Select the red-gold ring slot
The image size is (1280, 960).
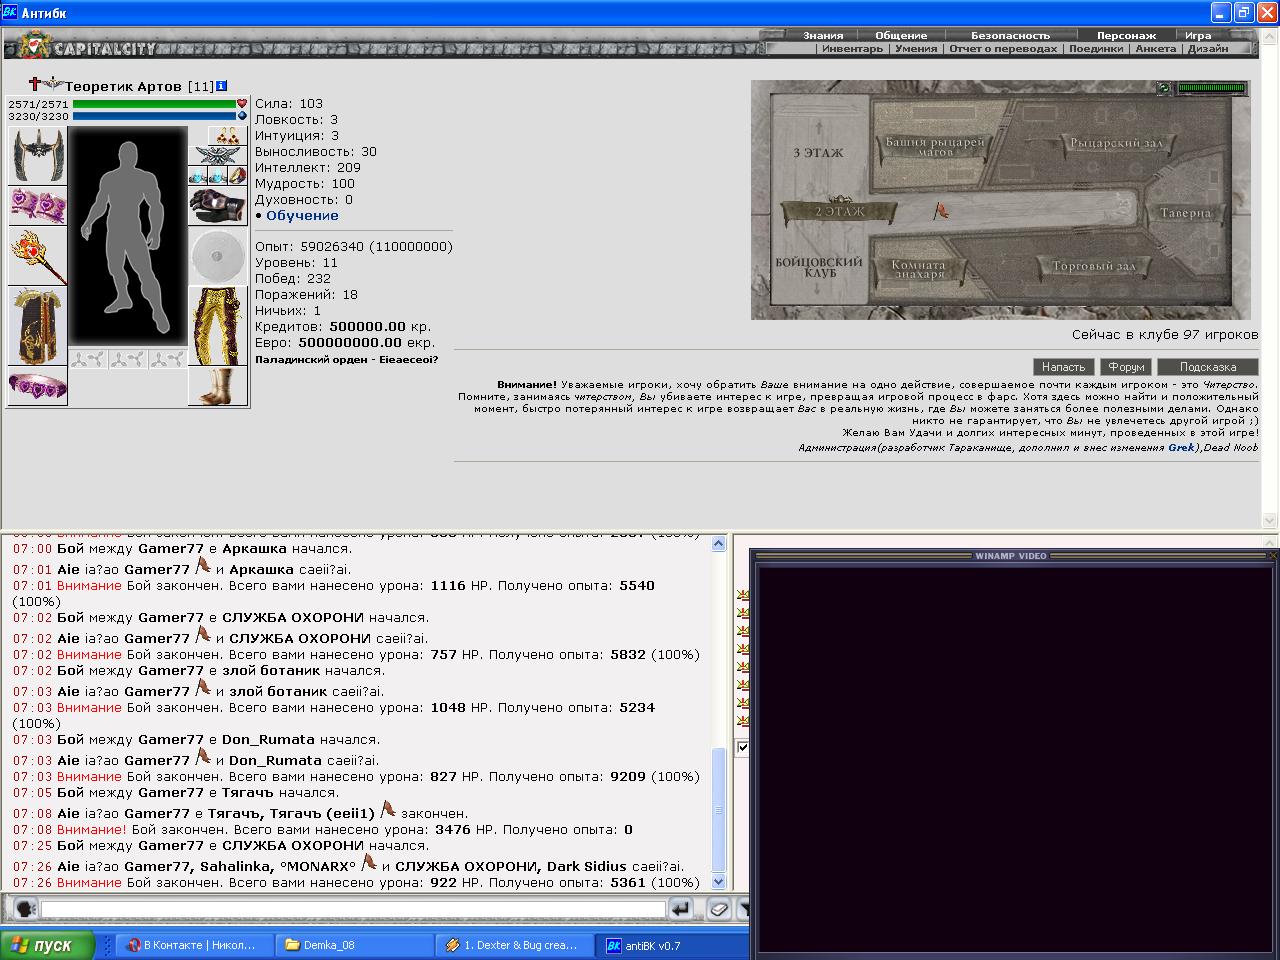click(x=236, y=175)
